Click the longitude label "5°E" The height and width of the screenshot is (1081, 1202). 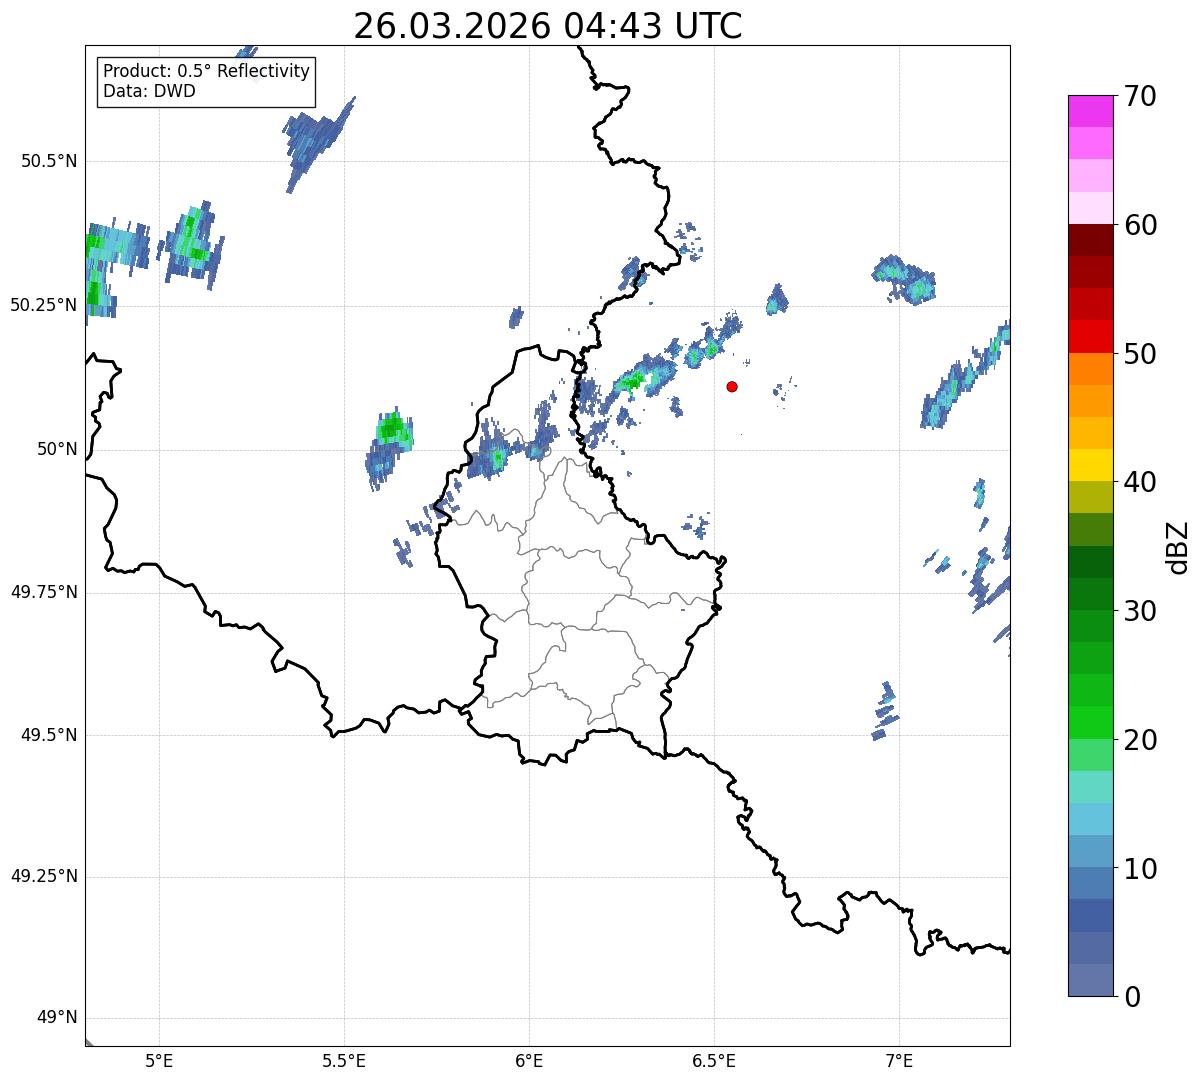tap(159, 1060)
